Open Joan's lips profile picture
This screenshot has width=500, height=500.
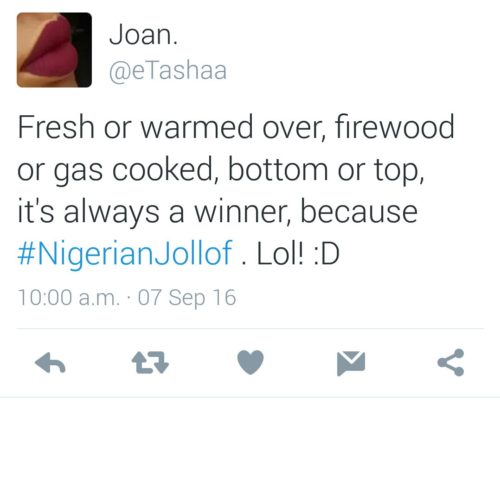(54, 50)
